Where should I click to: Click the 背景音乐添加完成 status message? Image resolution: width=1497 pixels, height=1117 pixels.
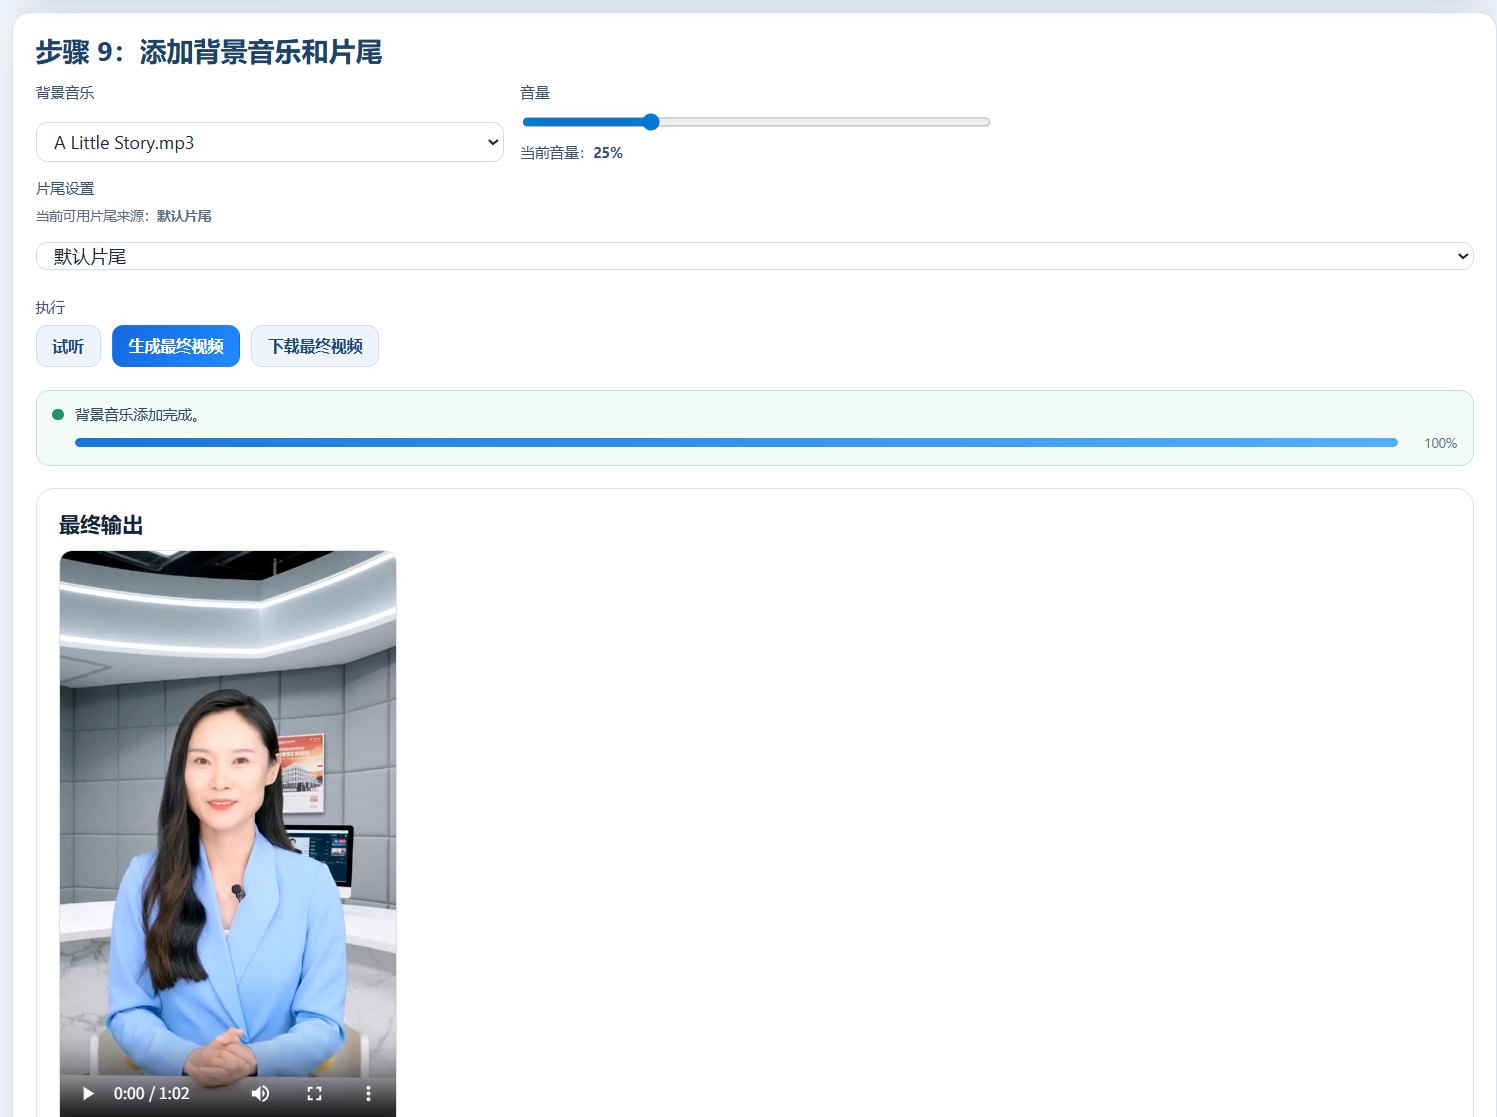point(138,415)
